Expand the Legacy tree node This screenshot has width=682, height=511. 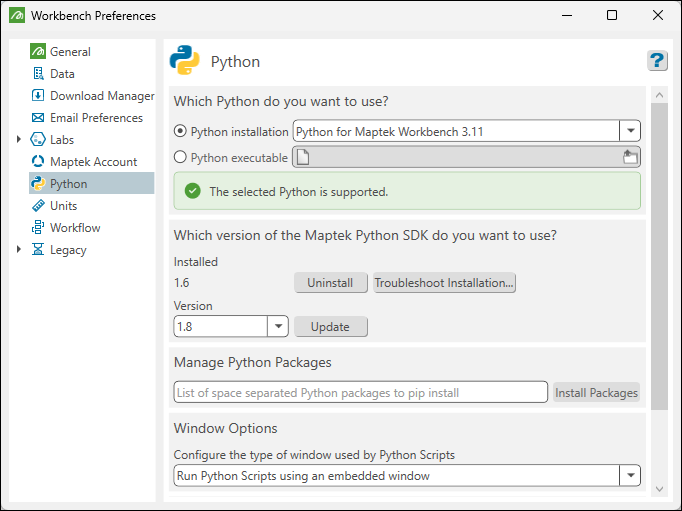(x=19, y=249)
